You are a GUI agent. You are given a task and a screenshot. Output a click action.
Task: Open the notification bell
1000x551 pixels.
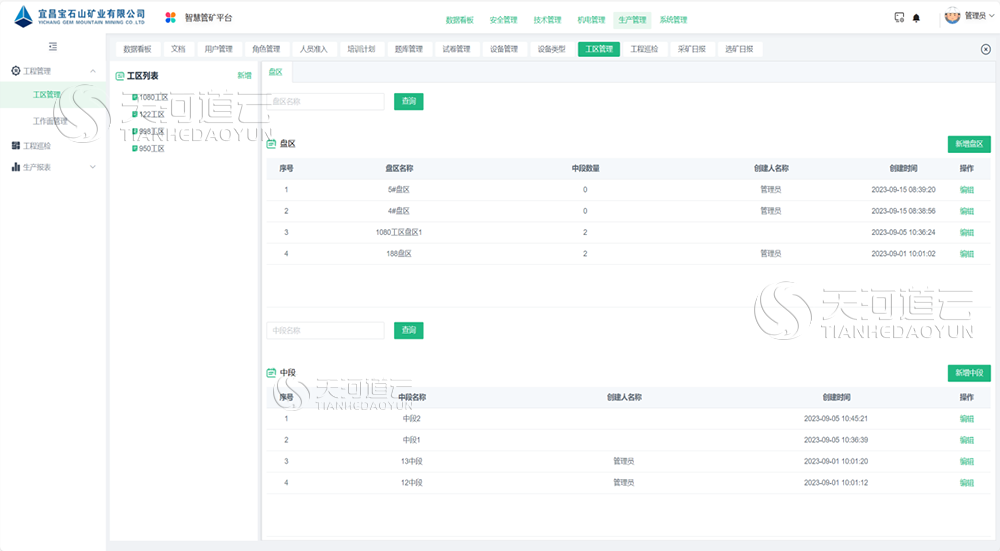[x=916, y=18]
